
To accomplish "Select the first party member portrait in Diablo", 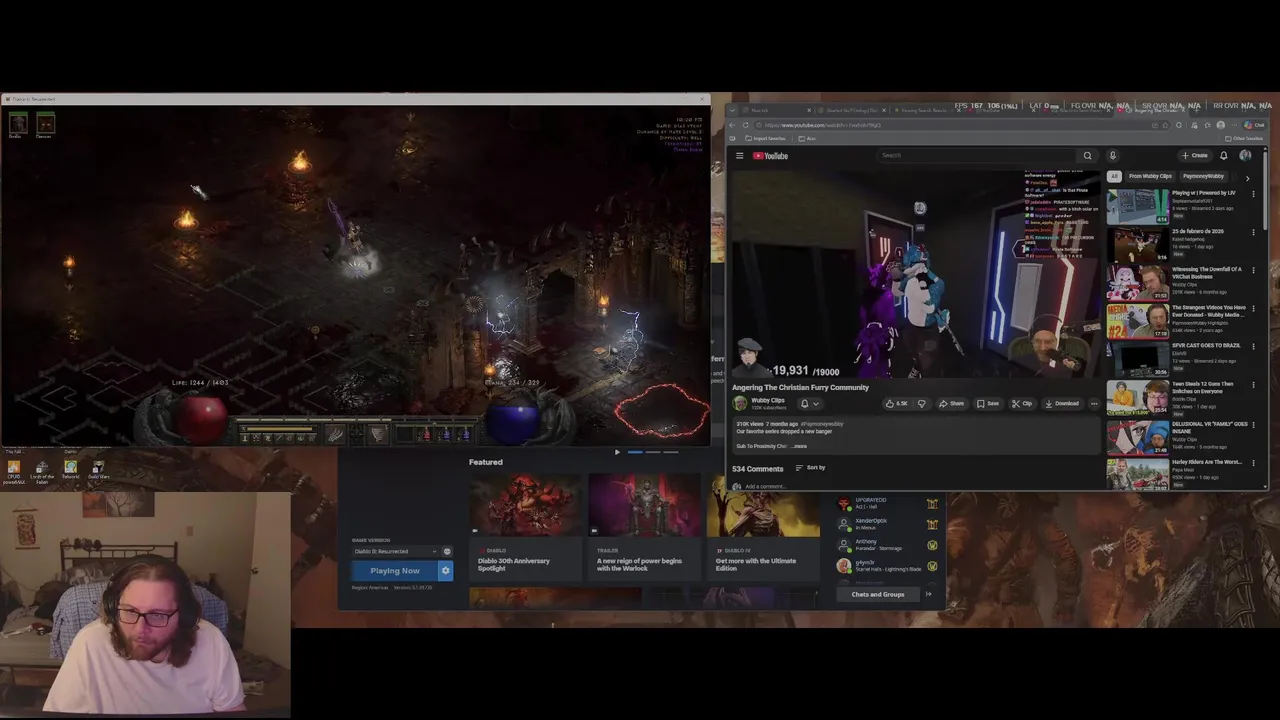I will pos(17,124).
